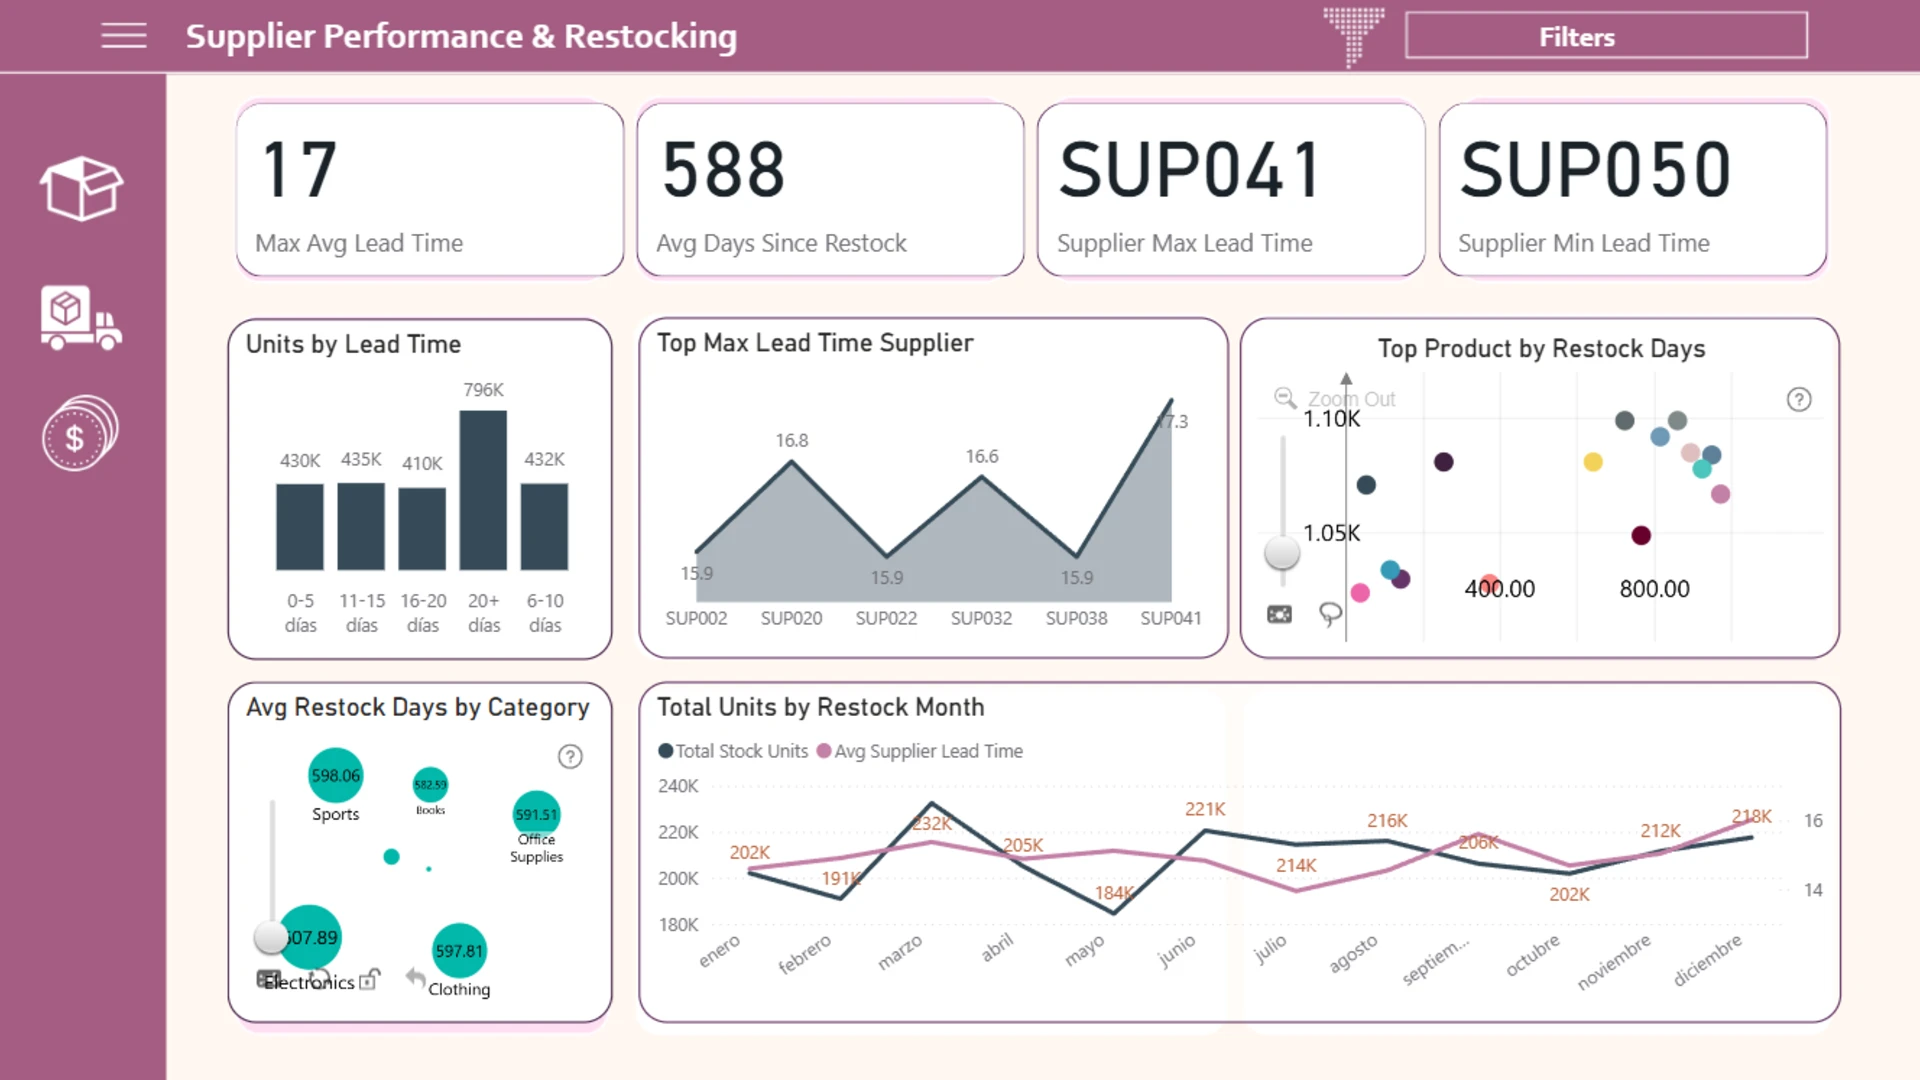
Task: Click the diciembre month label
Action: tap(1707, 960)
